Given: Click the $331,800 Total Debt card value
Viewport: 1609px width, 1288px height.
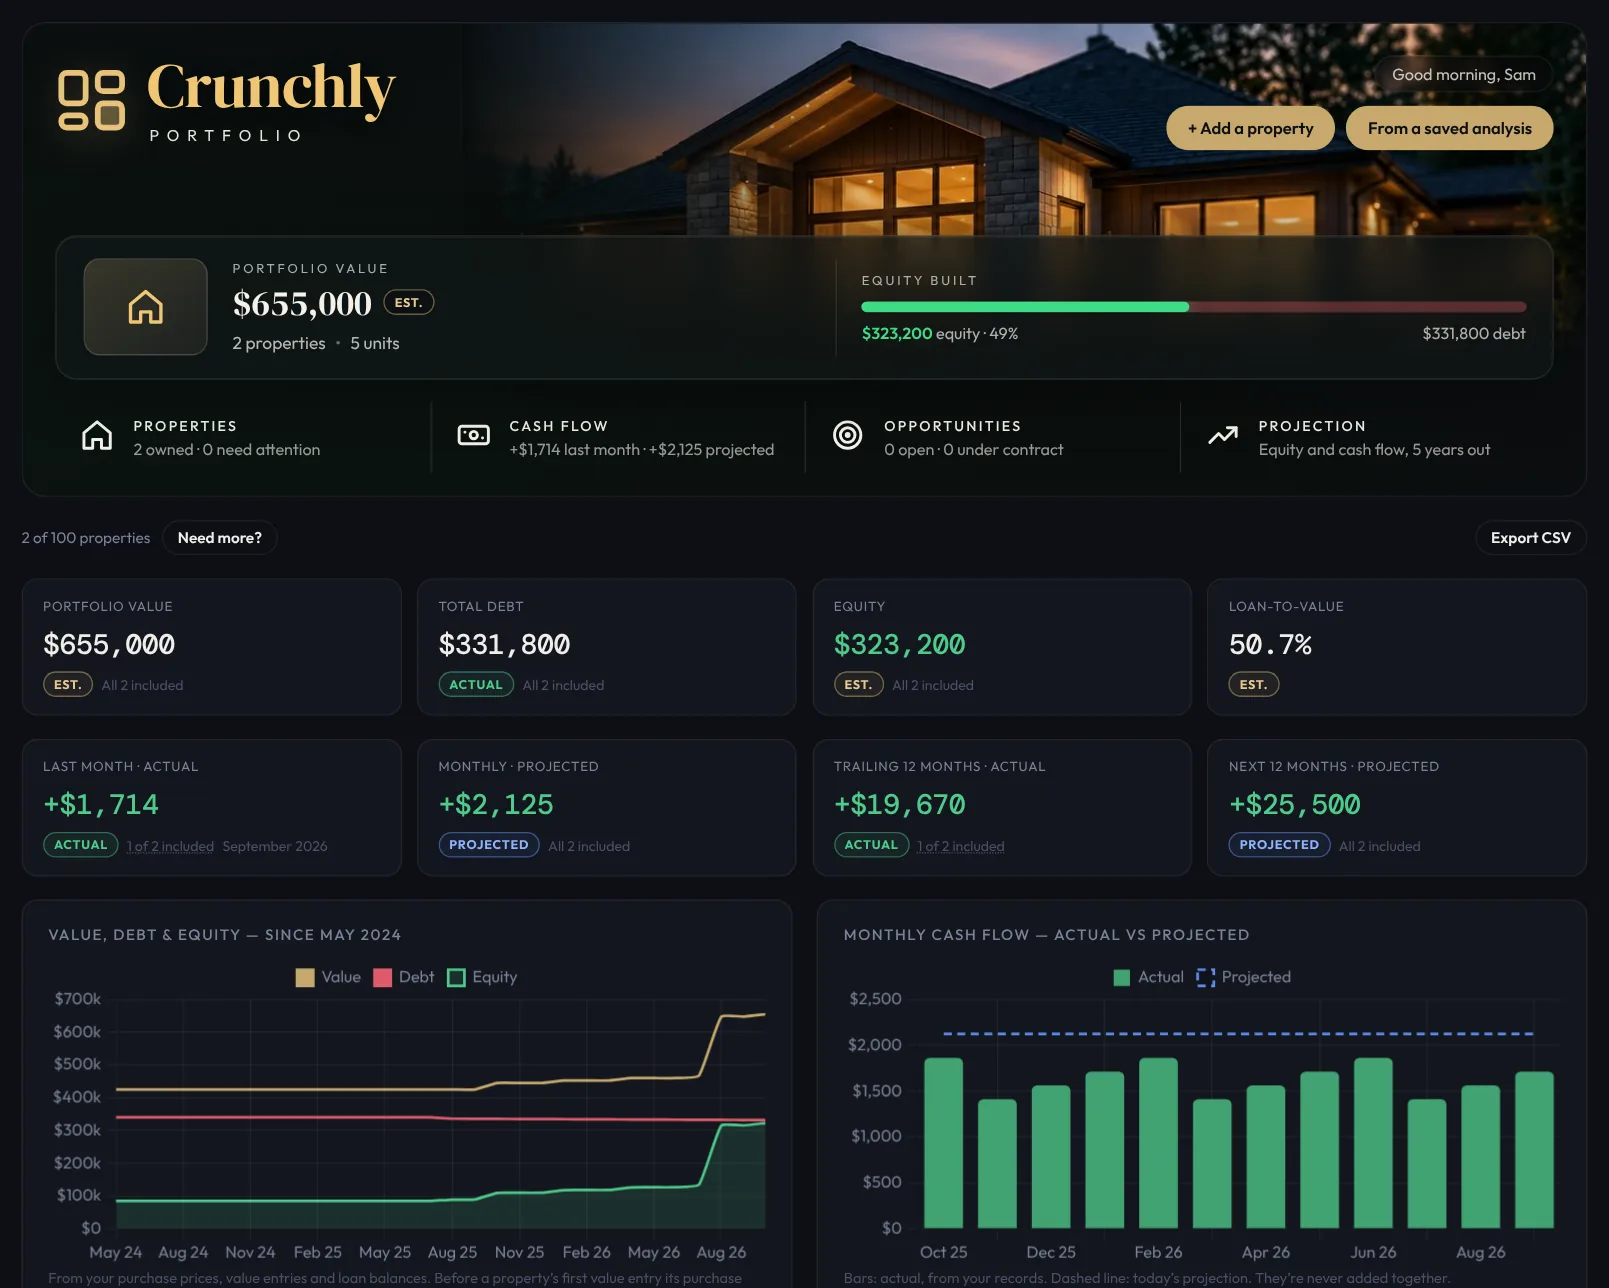Looking at the screenshot, I should 504,645.
